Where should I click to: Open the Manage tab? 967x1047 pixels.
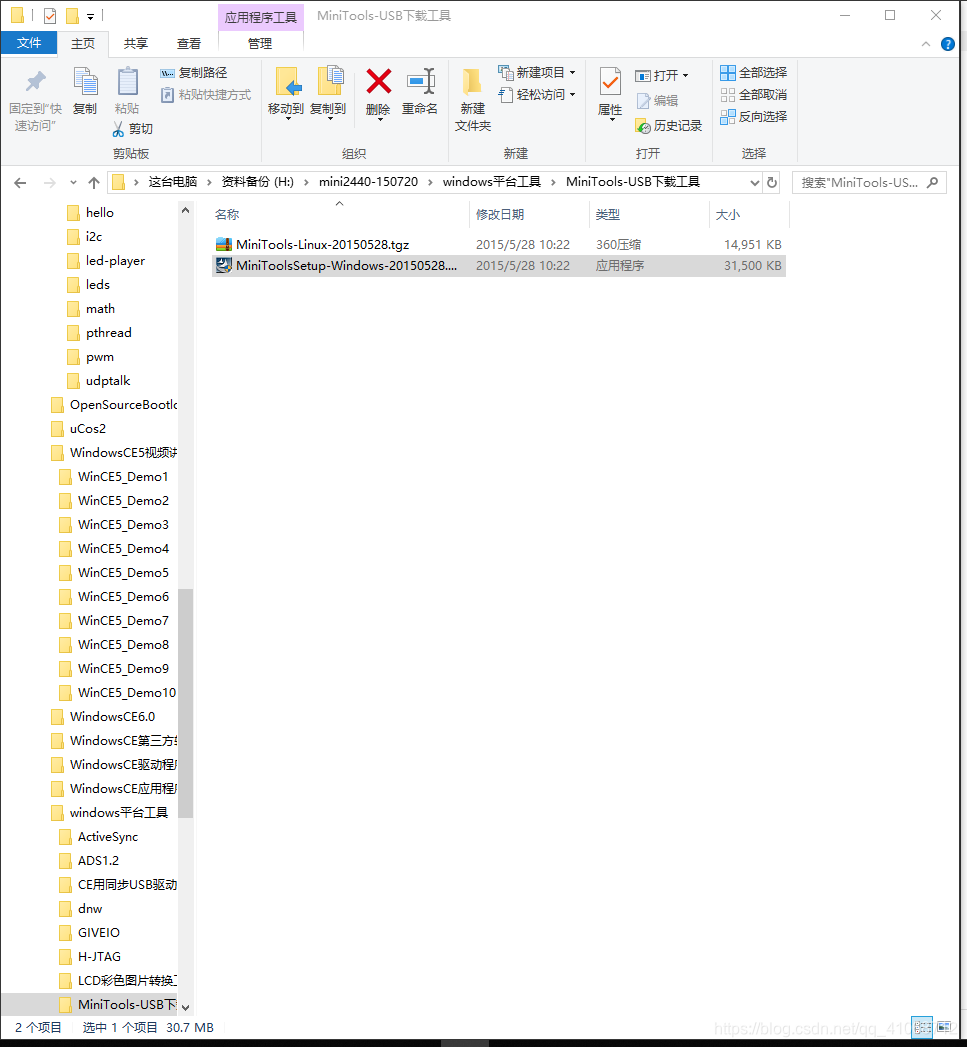pos(260,43)
